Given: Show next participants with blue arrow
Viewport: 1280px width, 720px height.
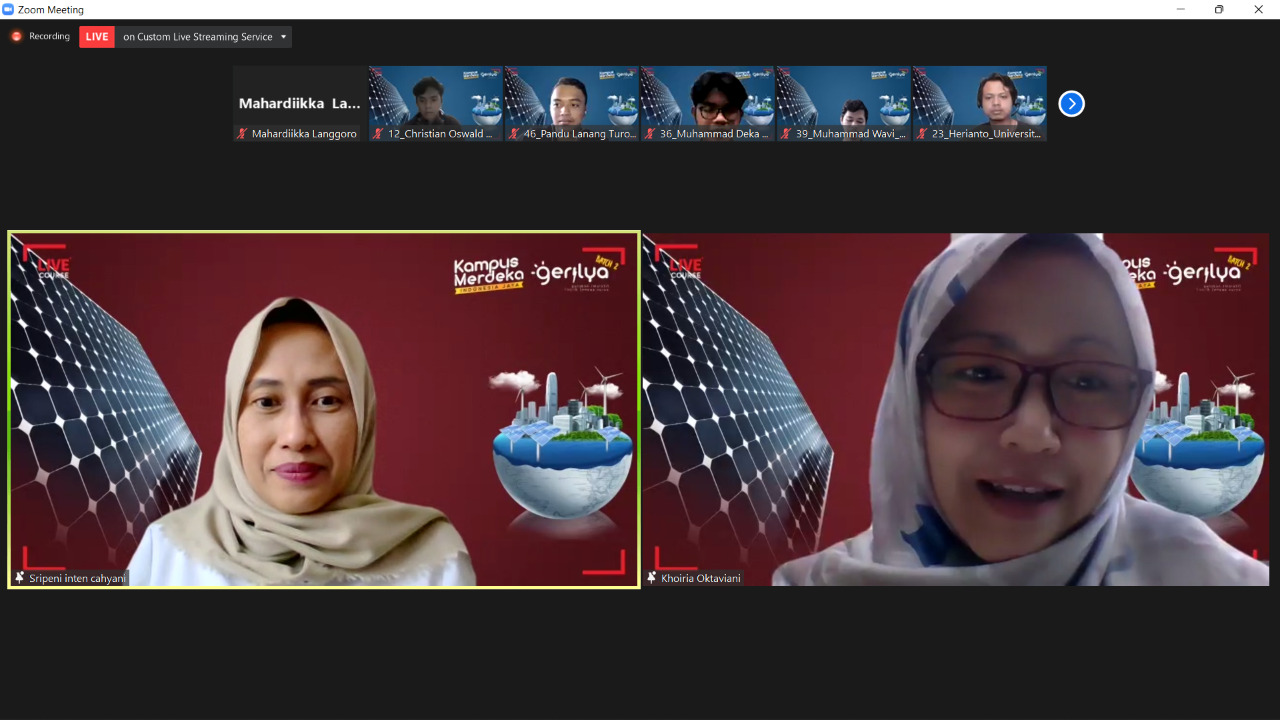Looking at the screenshot, I should click(1071, 104).
